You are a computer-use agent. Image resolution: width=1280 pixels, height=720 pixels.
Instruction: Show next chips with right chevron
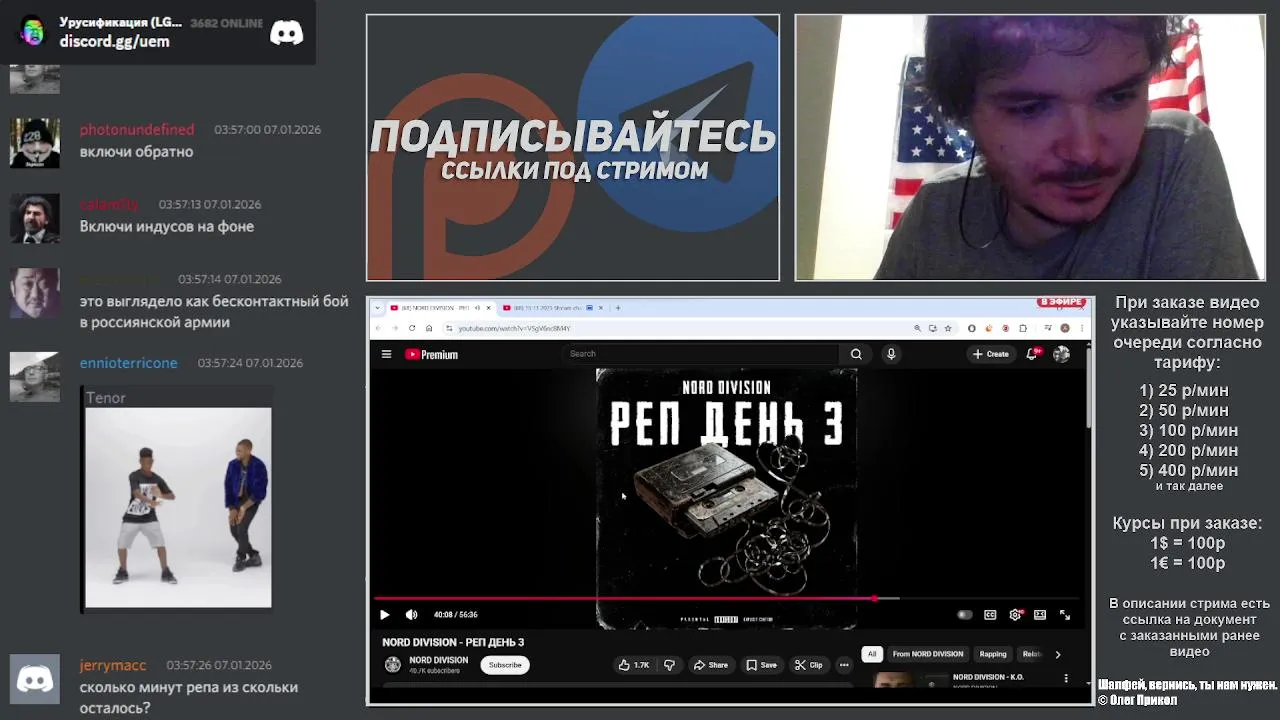click(1058, 654)
